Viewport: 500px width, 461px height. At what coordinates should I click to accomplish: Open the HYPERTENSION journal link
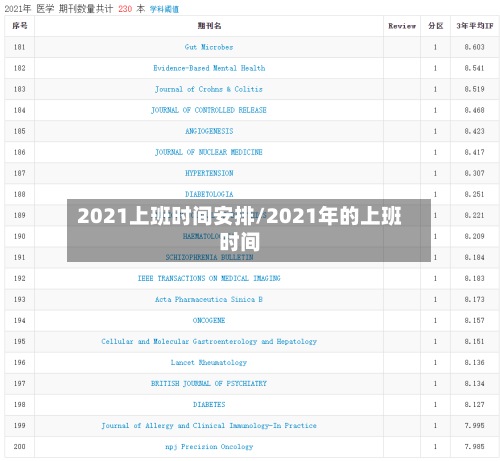pyautogui.click(x=209, y=173)
